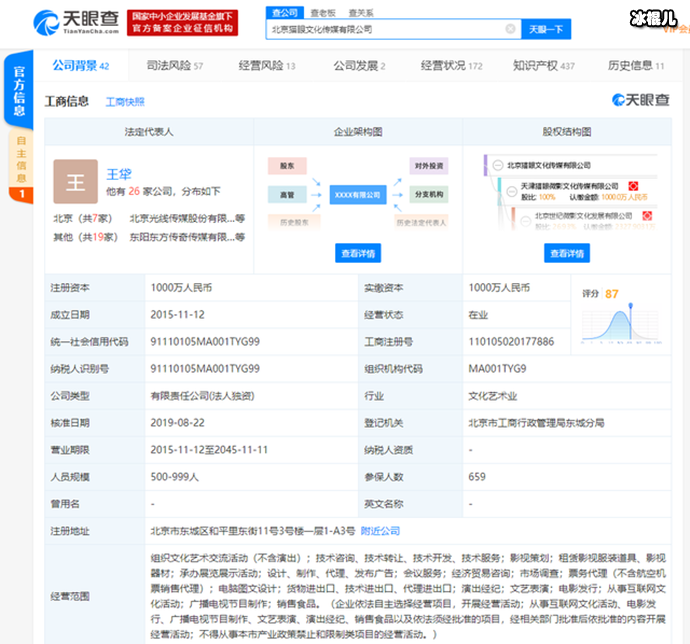
Task: Click the approval date 2019-08-22
Action: pyautogui.click(x=177, y=423)
